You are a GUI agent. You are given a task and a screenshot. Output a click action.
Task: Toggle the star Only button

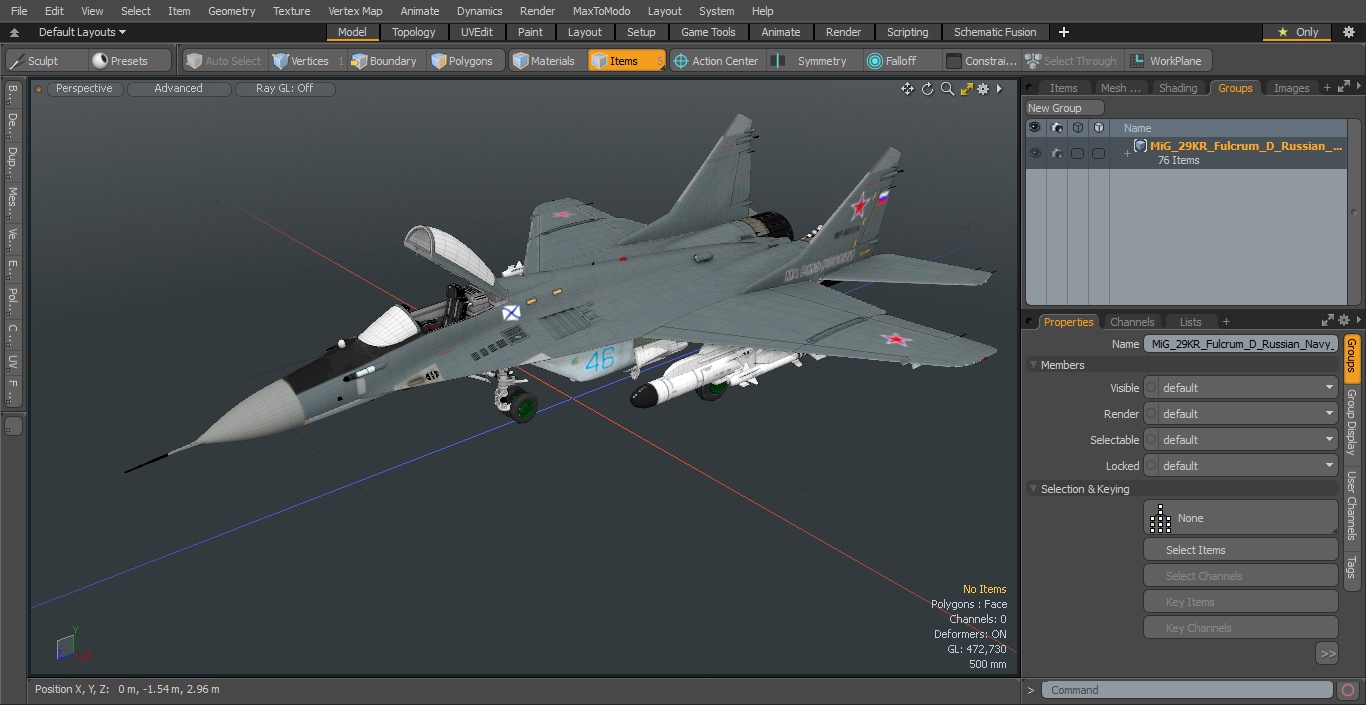(x=1298, y=32)
